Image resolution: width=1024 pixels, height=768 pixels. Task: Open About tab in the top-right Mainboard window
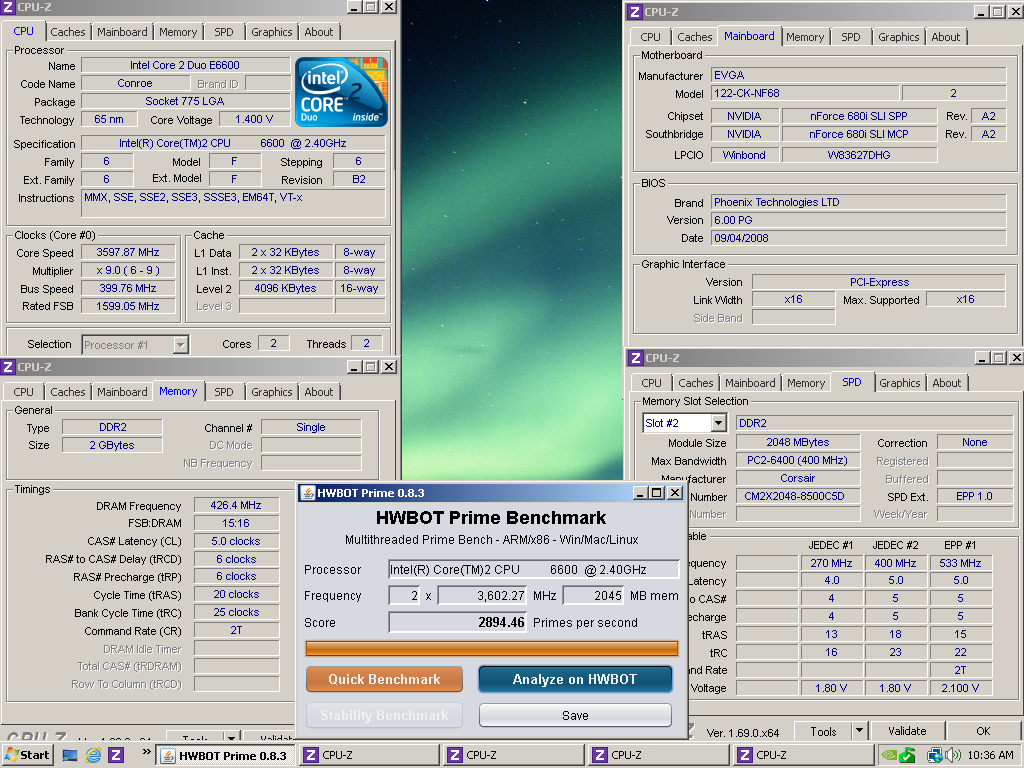(946, 37)
